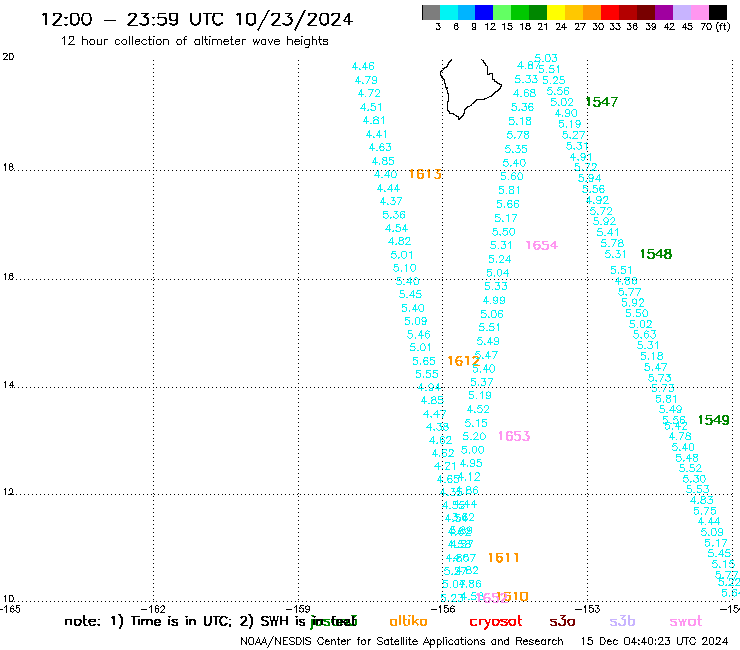The height and width of the screenshot is (650, 740).
Task: Click the wave height value 5.66
Action: tap(508, 204)
